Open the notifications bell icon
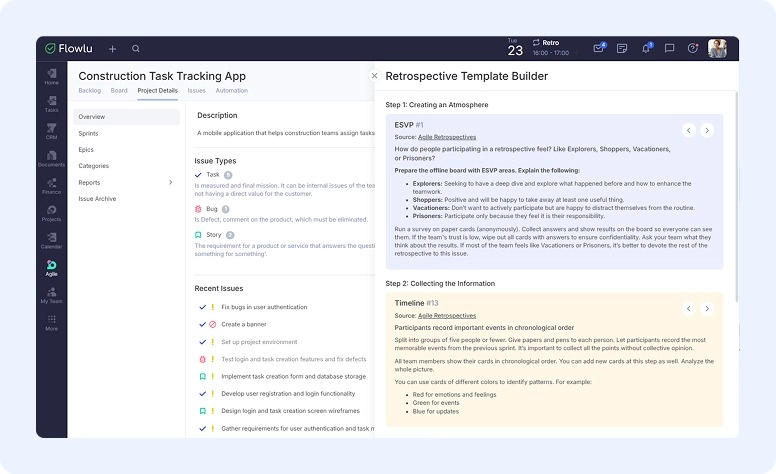 [x=646, y=47]
